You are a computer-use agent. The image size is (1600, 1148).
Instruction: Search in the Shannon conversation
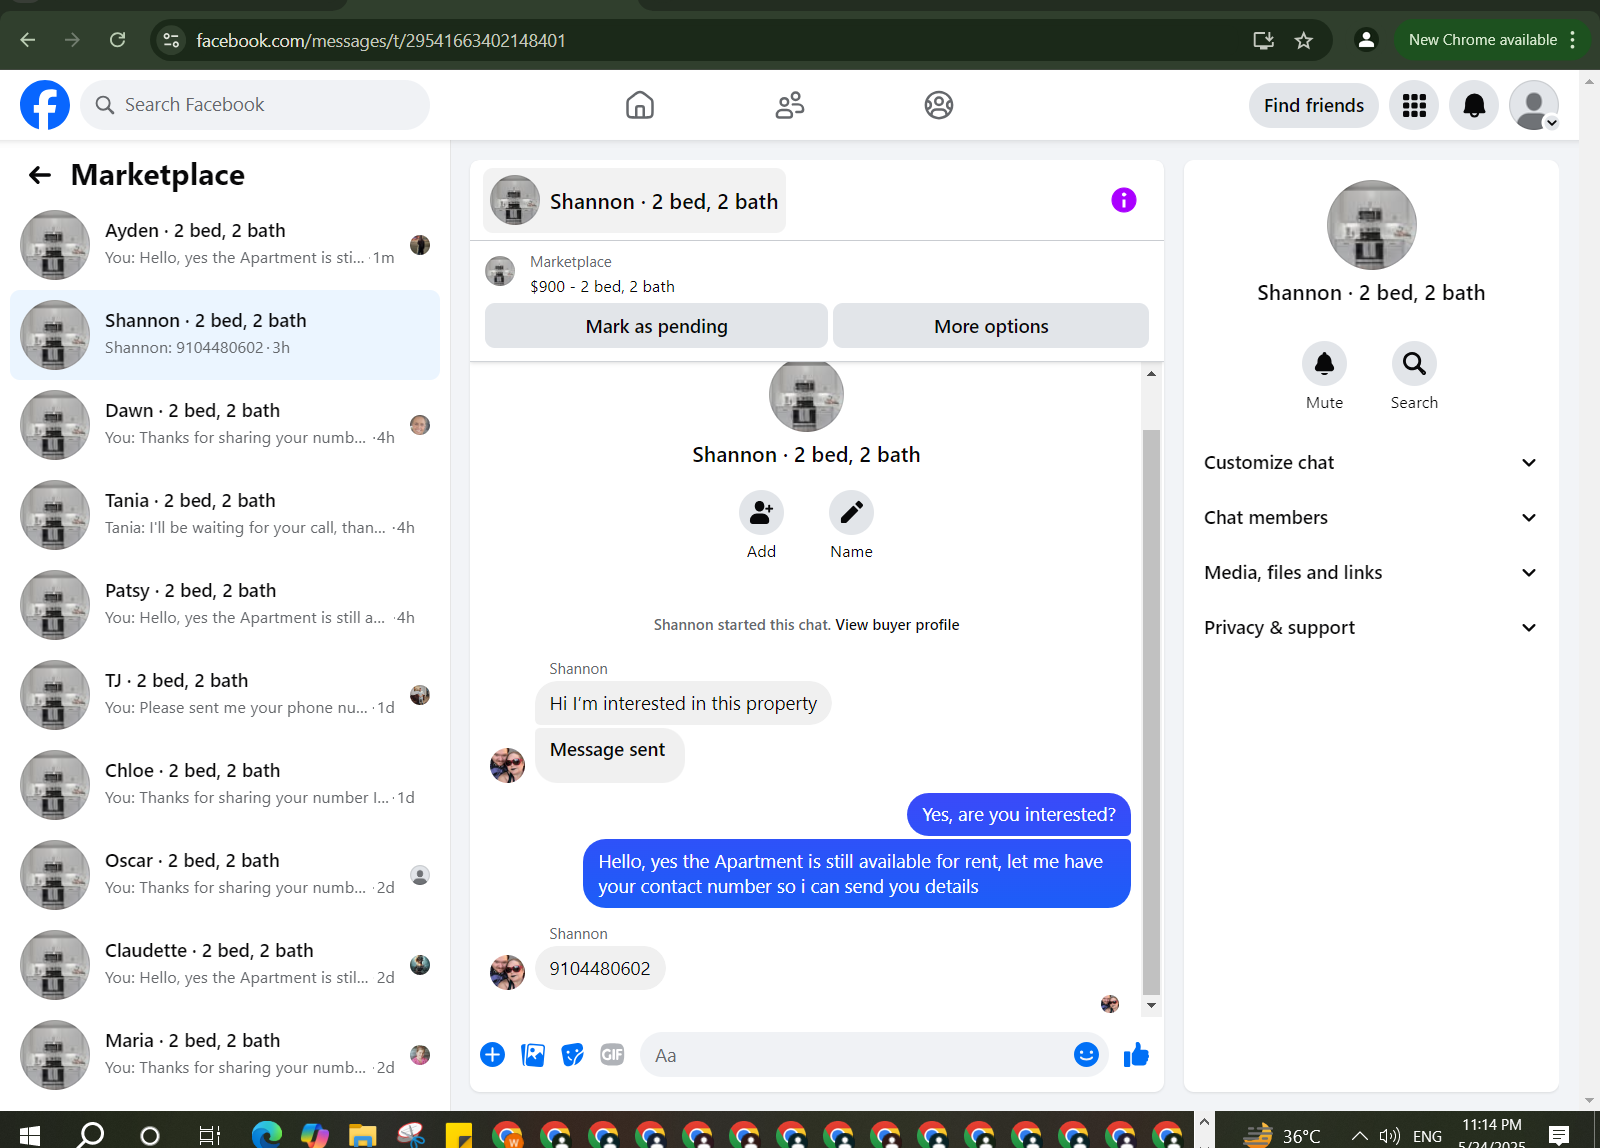[1414, 363]
